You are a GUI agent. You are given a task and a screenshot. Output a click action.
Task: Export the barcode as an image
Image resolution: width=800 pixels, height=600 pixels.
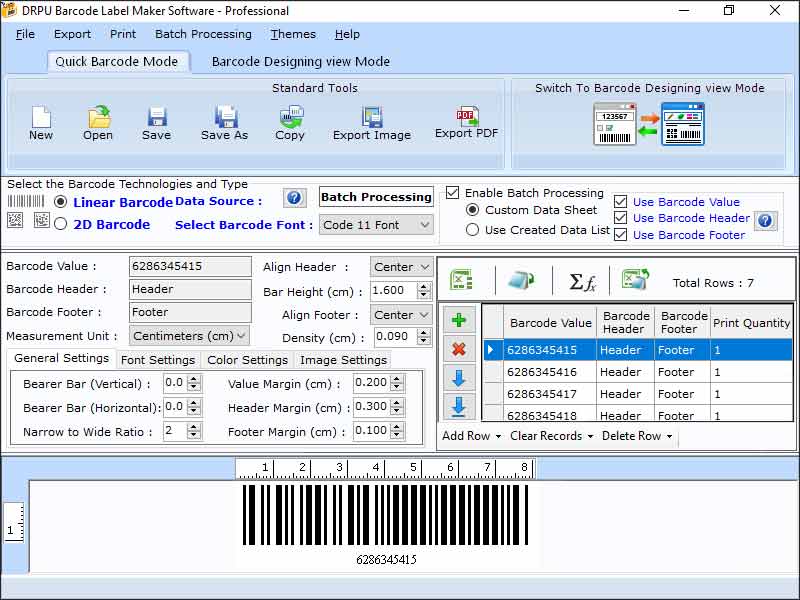tap(371, 118)
